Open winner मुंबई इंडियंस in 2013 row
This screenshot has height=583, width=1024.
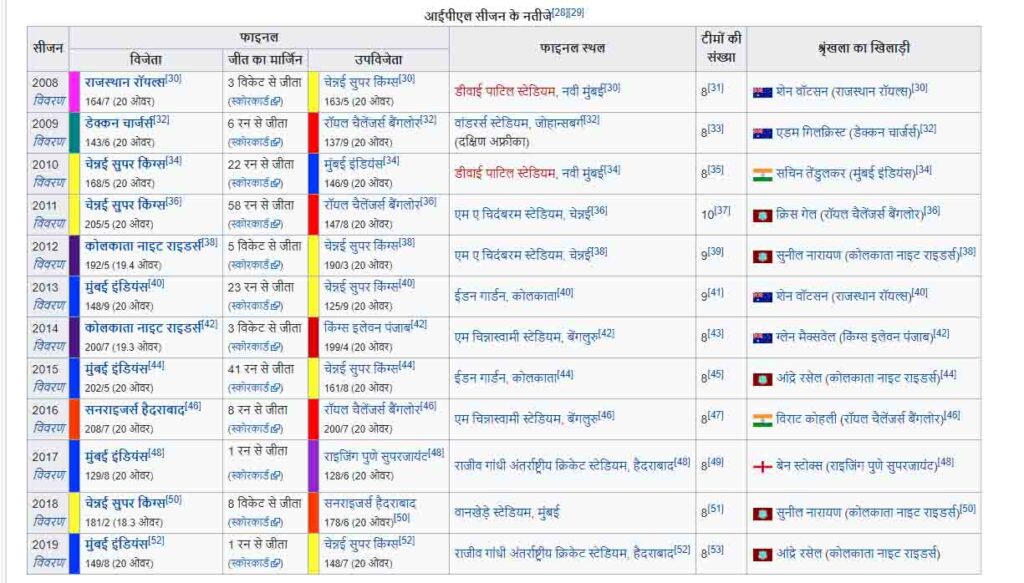[116, 287]
